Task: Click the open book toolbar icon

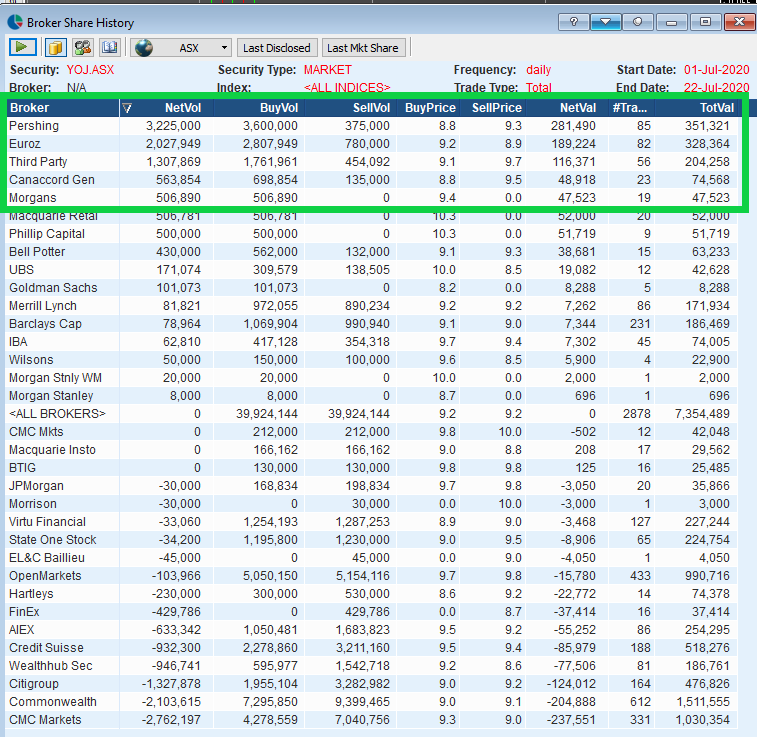Action: 110,47
